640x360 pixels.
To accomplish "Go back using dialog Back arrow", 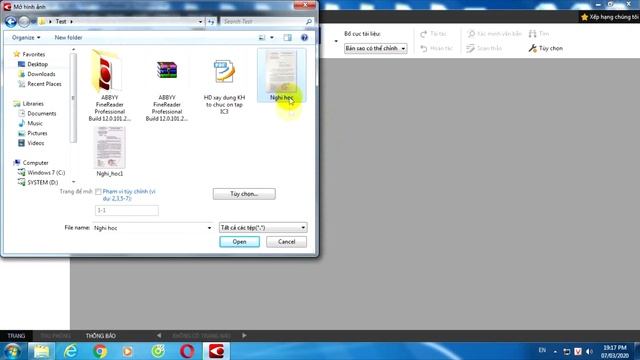I will (x=11, y=22).
